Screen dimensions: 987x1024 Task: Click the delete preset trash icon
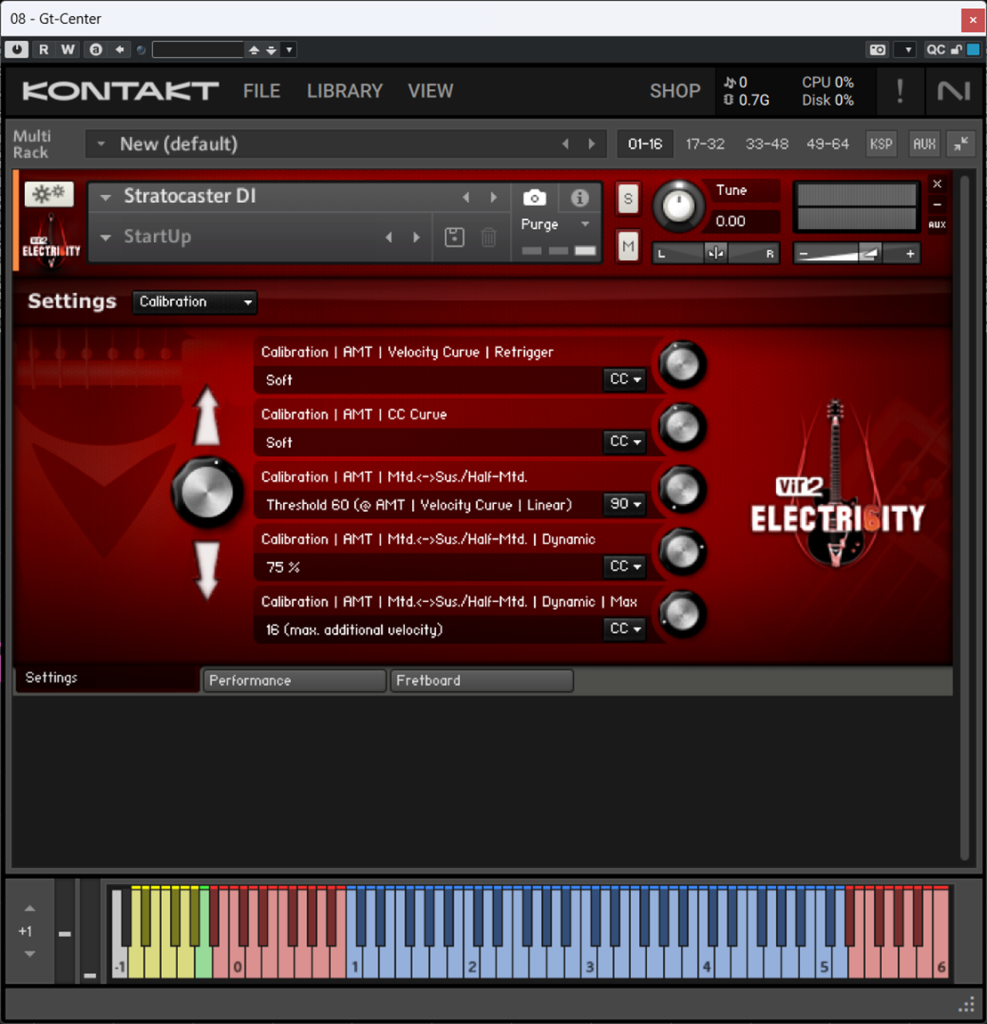point(488,237)
